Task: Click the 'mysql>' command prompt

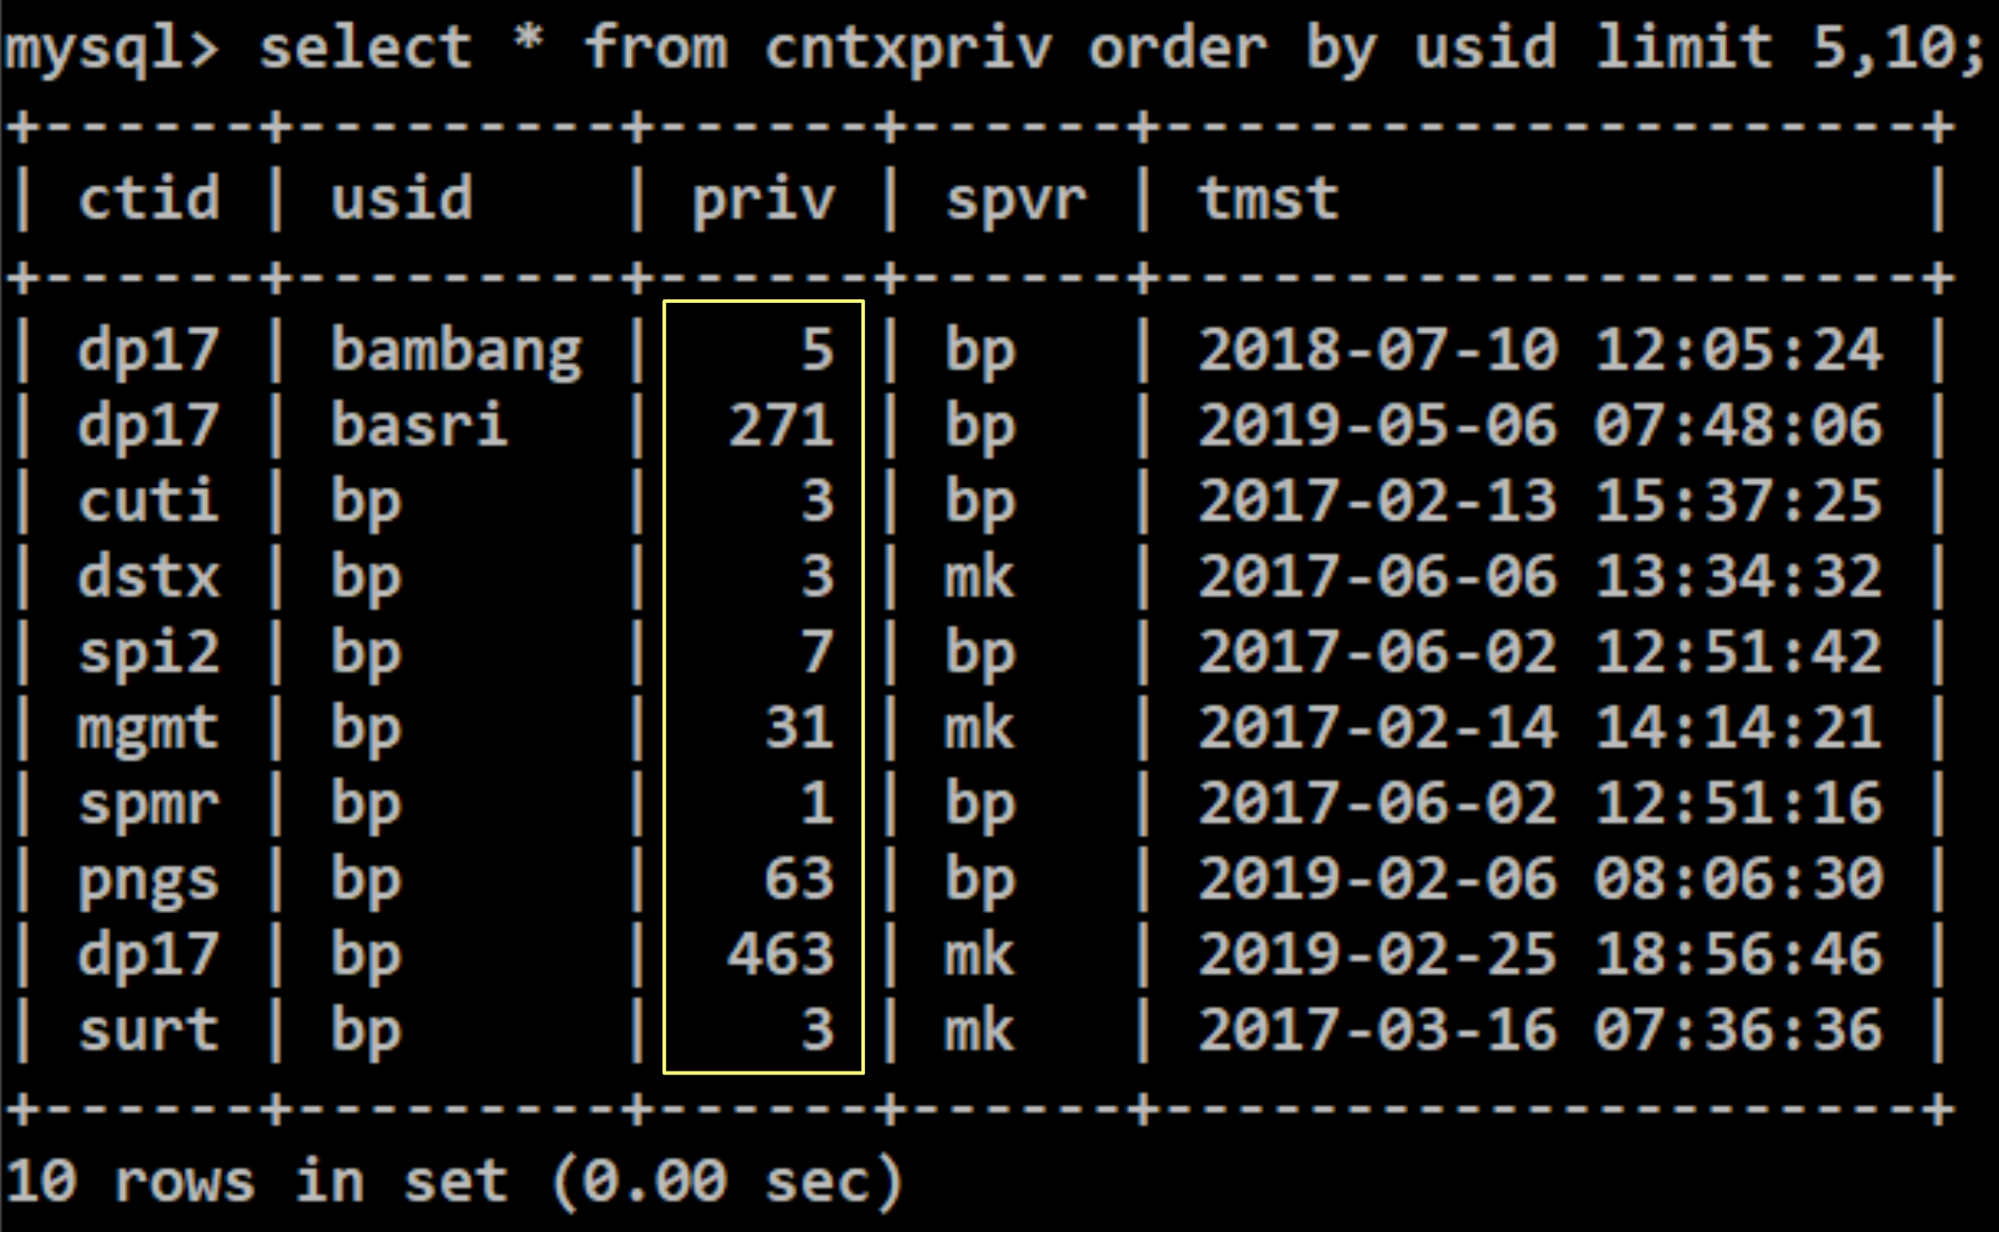Action: coord(110,48)
